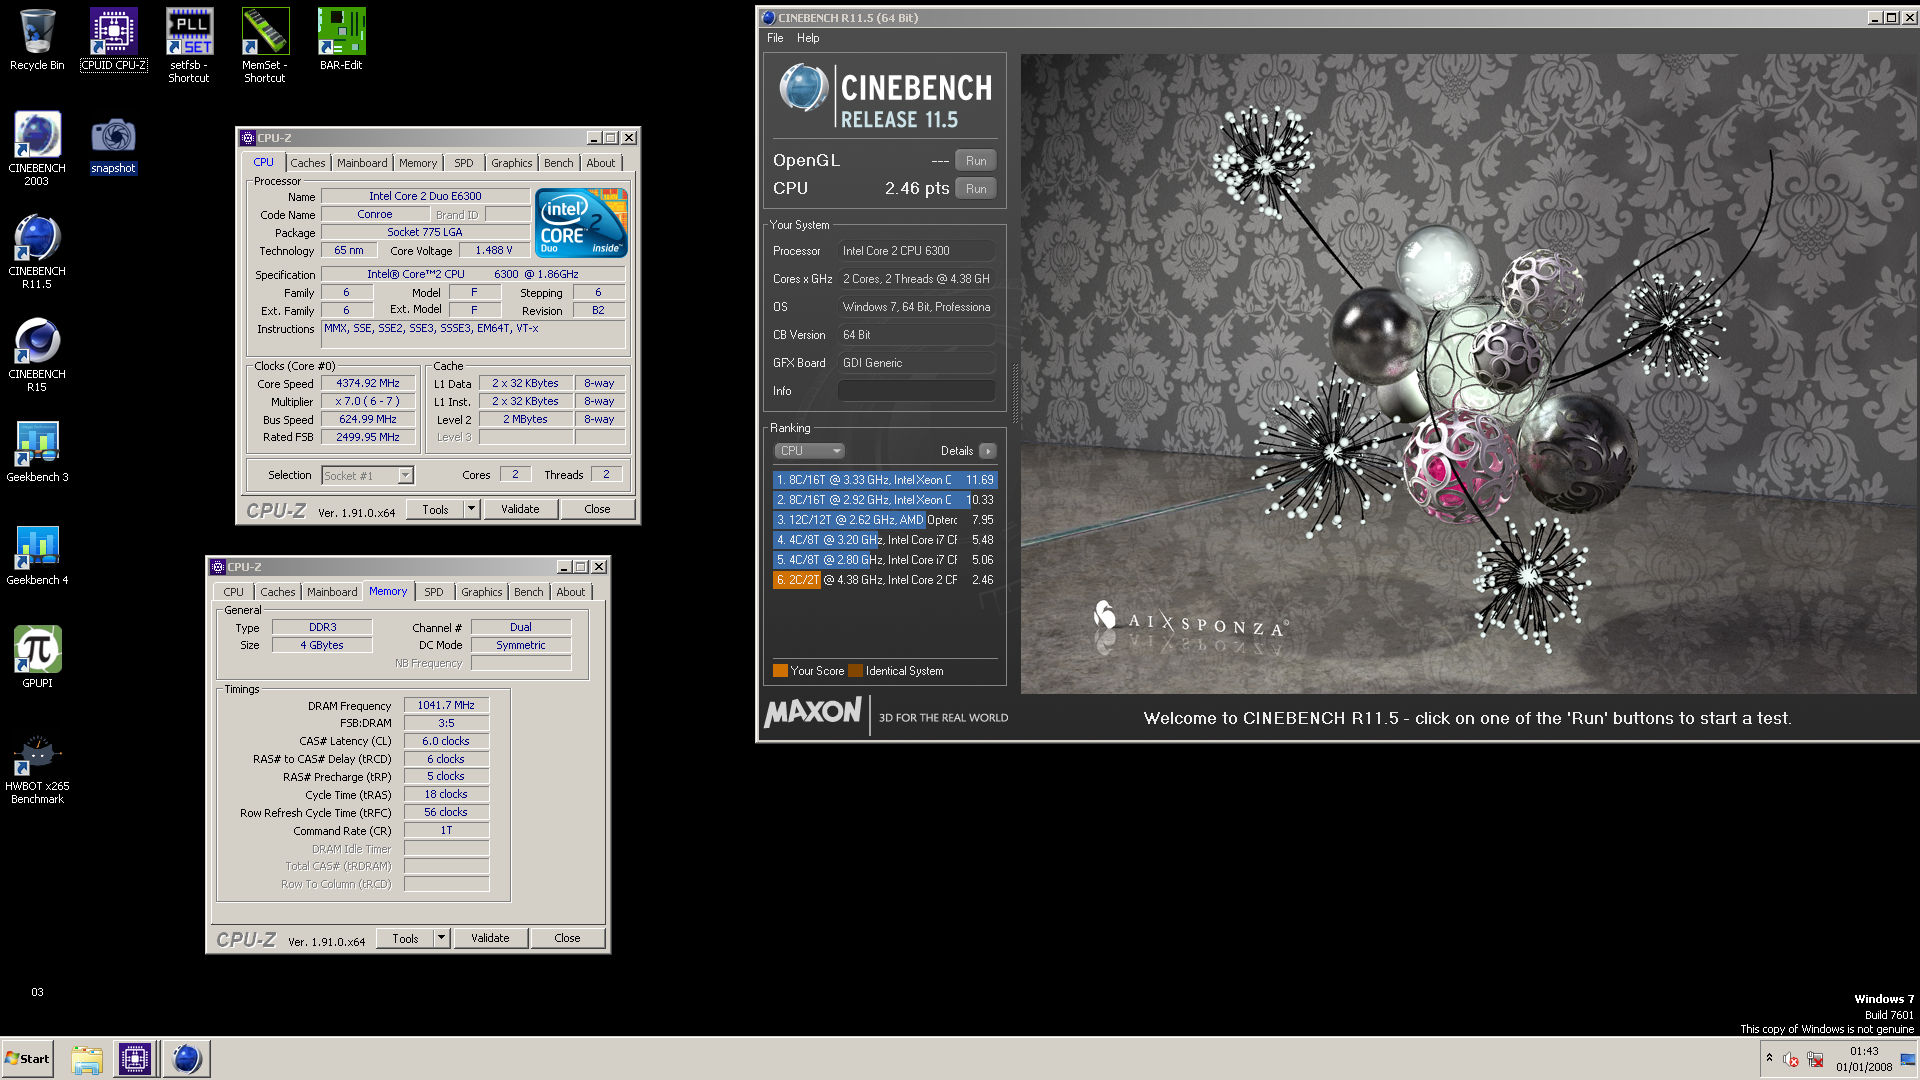This screenshot has height=1080, width=1920.
Task: Open HWBOT x265 Benchmark icon
Action: [x=37, y=768]
